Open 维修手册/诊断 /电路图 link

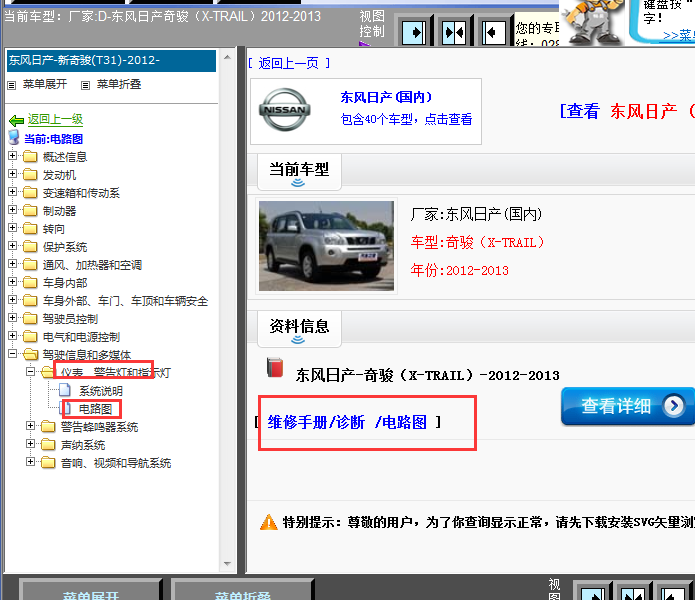(347, 422)
